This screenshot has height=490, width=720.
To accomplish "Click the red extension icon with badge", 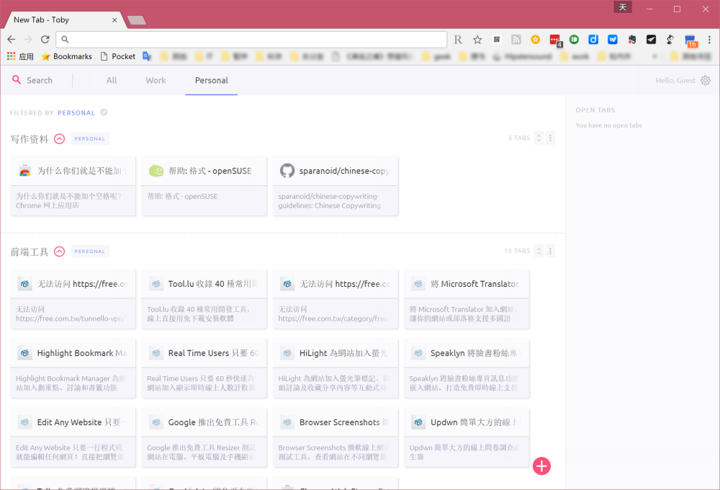I will coord(555,40).
